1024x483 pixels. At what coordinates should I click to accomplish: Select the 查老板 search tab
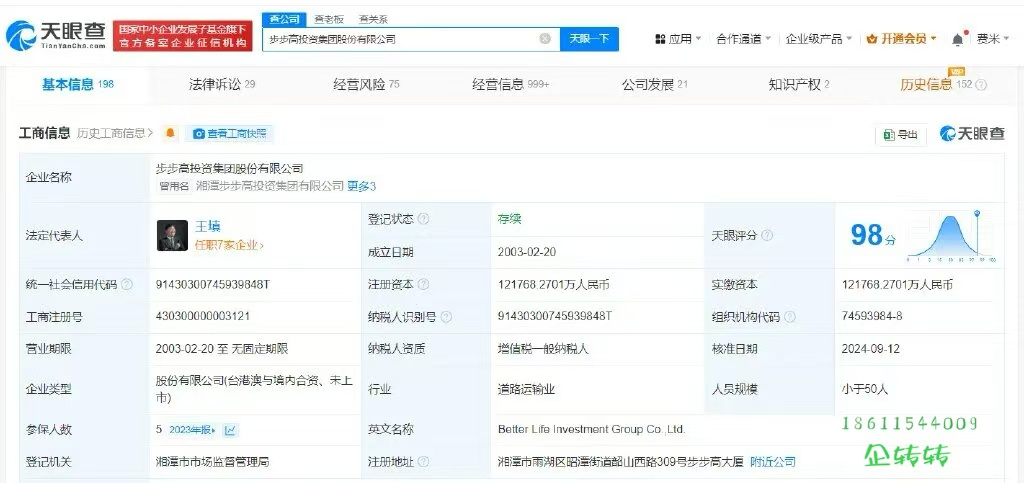tap(328, 20)
